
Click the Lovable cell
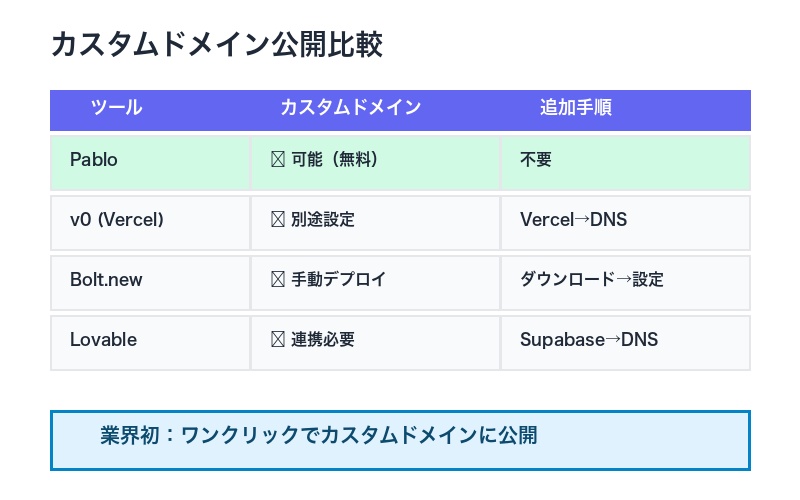pos(103,340)
